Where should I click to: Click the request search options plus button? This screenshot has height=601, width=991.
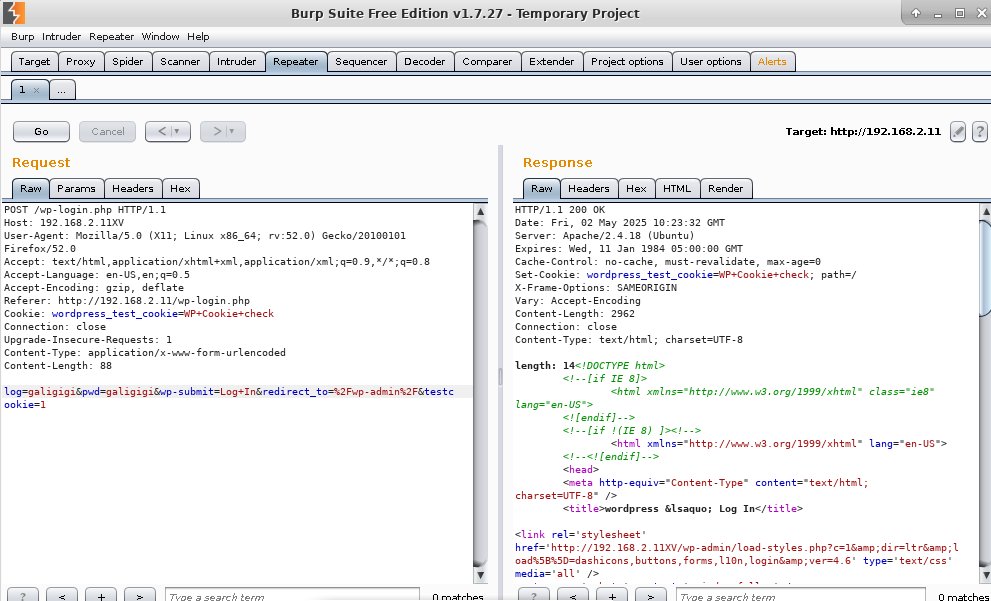100,596
